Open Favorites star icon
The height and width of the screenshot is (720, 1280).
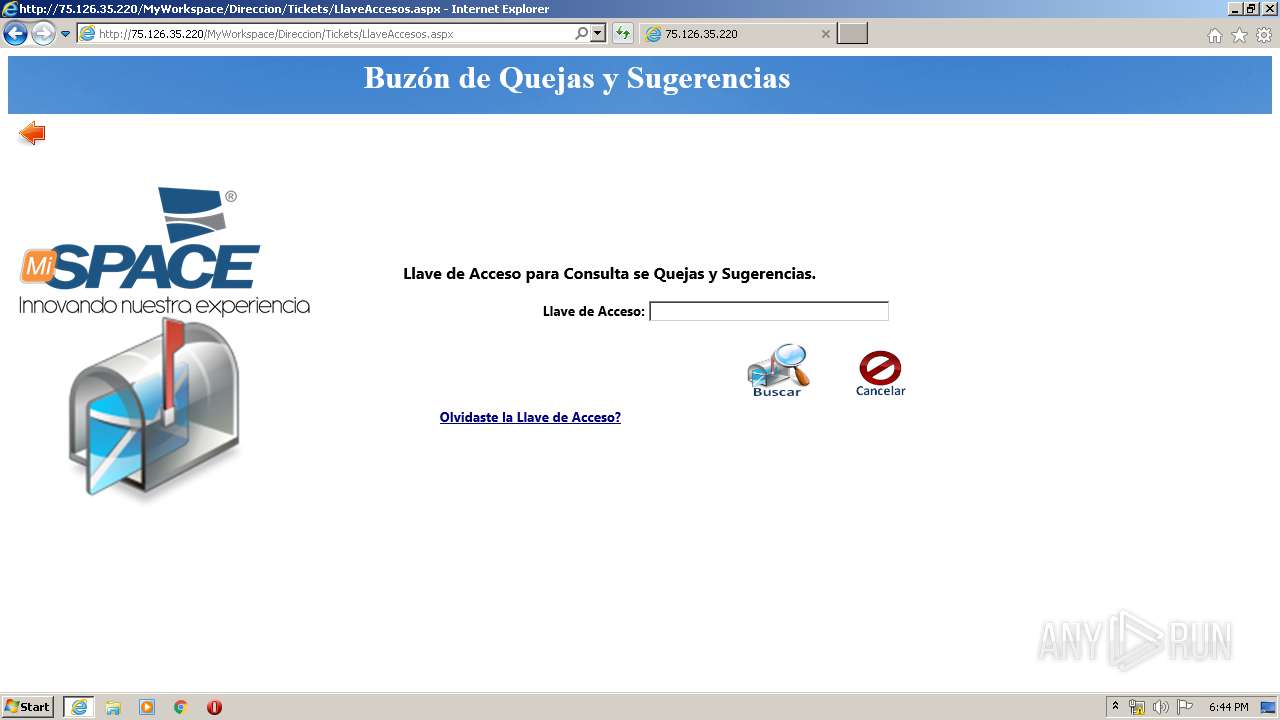(1239, 35)
